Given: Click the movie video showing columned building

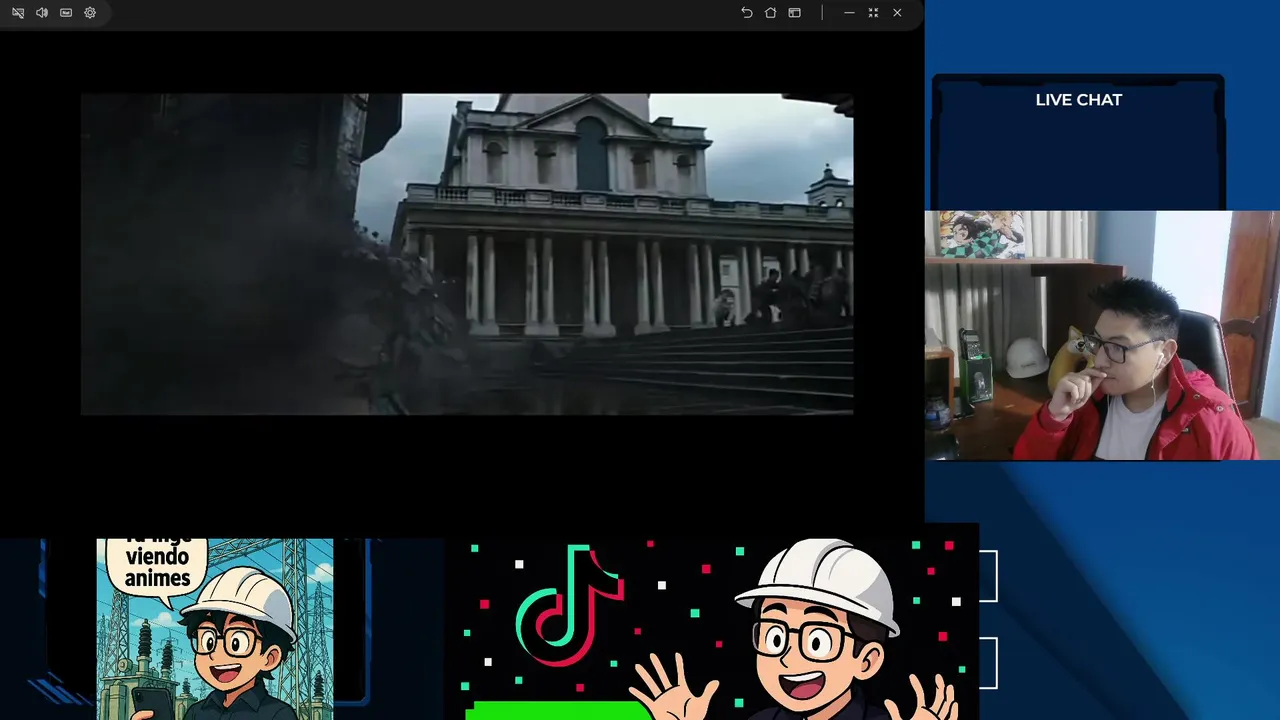Looking at the screenshot, I should point(467,254).
